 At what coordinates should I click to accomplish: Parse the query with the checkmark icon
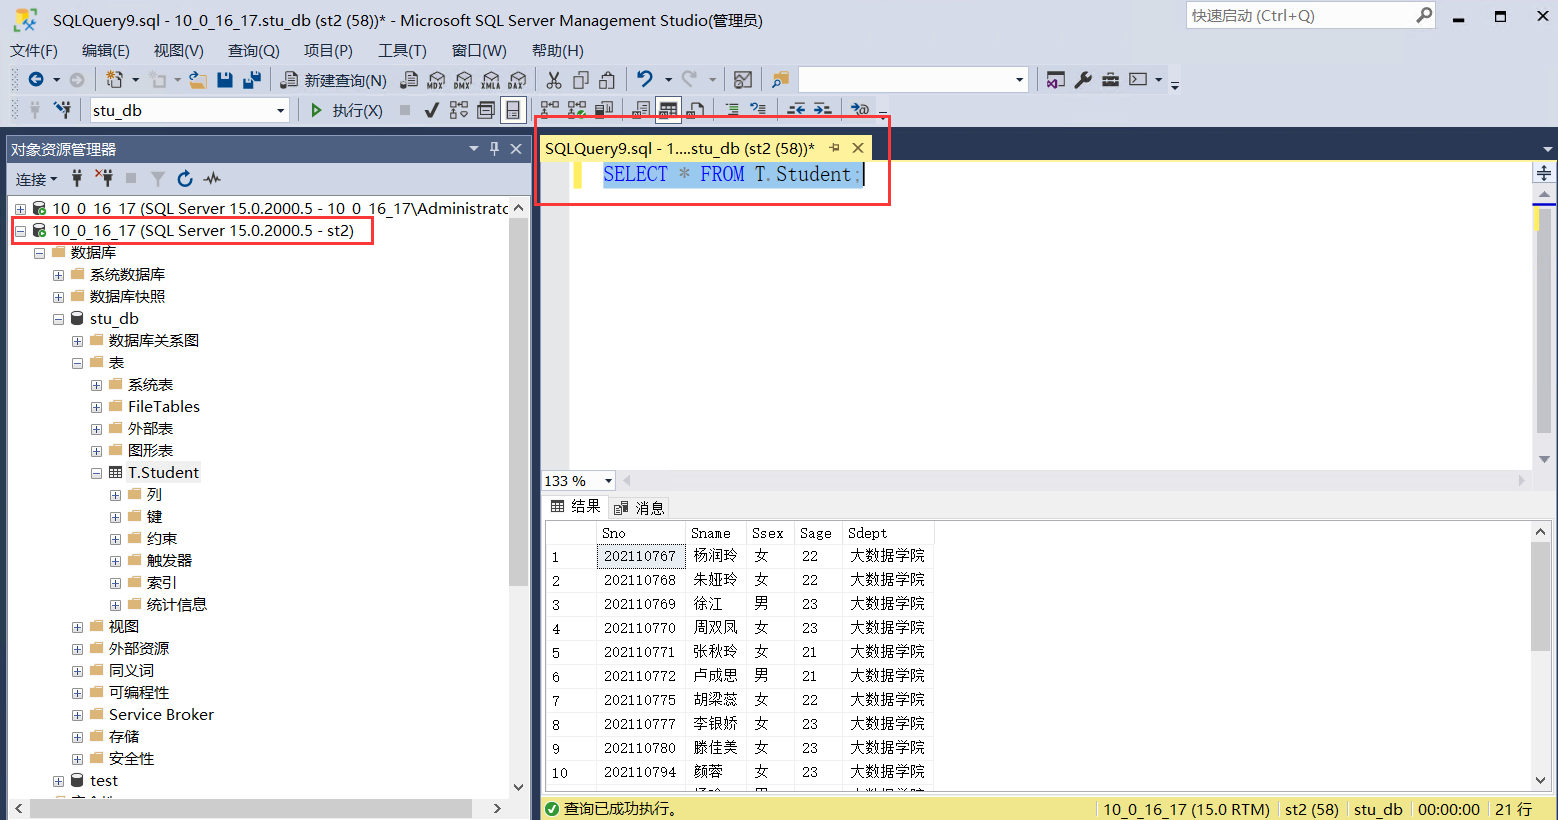(432, 110)
